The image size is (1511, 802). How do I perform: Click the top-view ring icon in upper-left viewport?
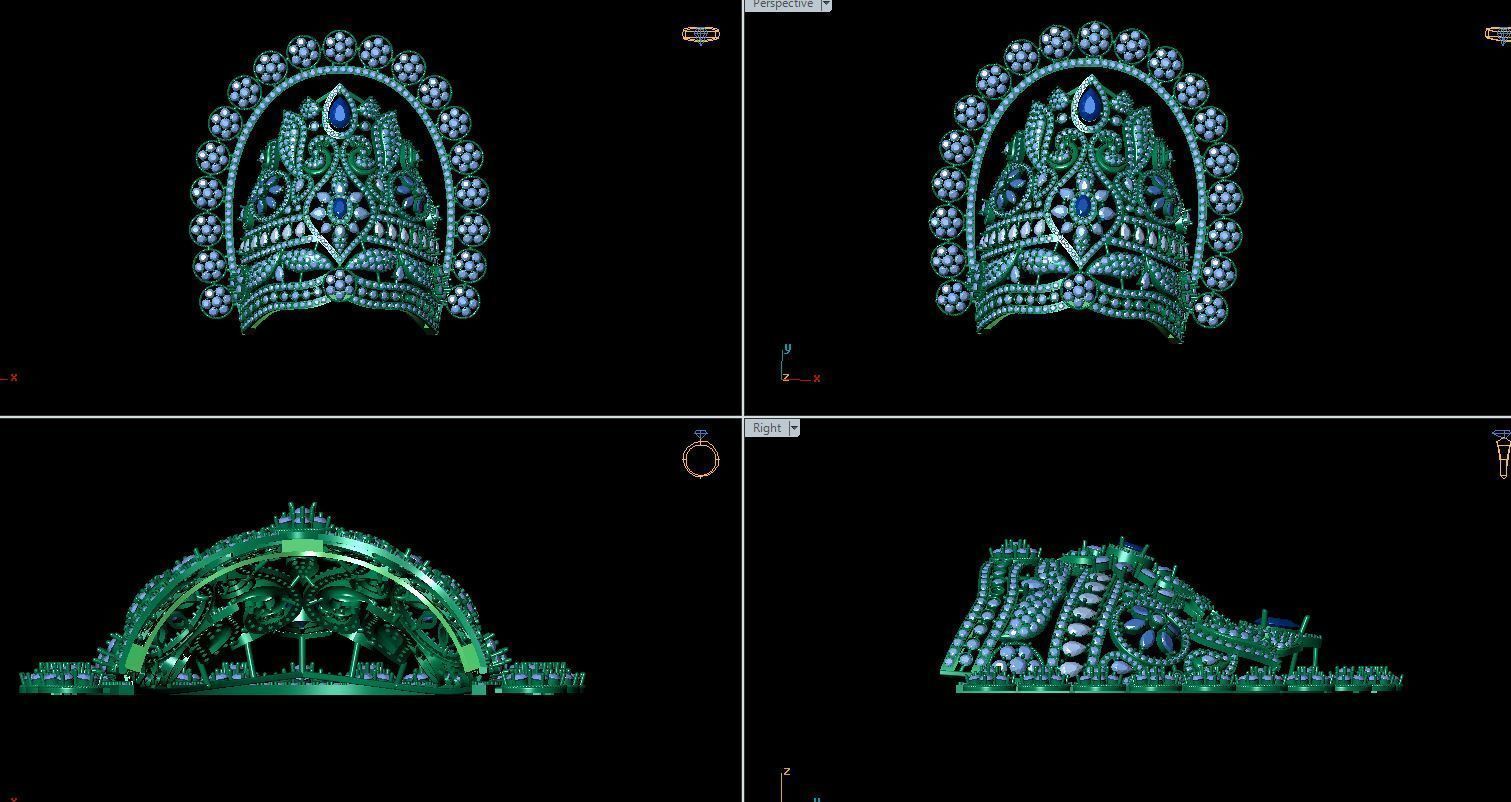pyautogui.click(x=700, y=34)
